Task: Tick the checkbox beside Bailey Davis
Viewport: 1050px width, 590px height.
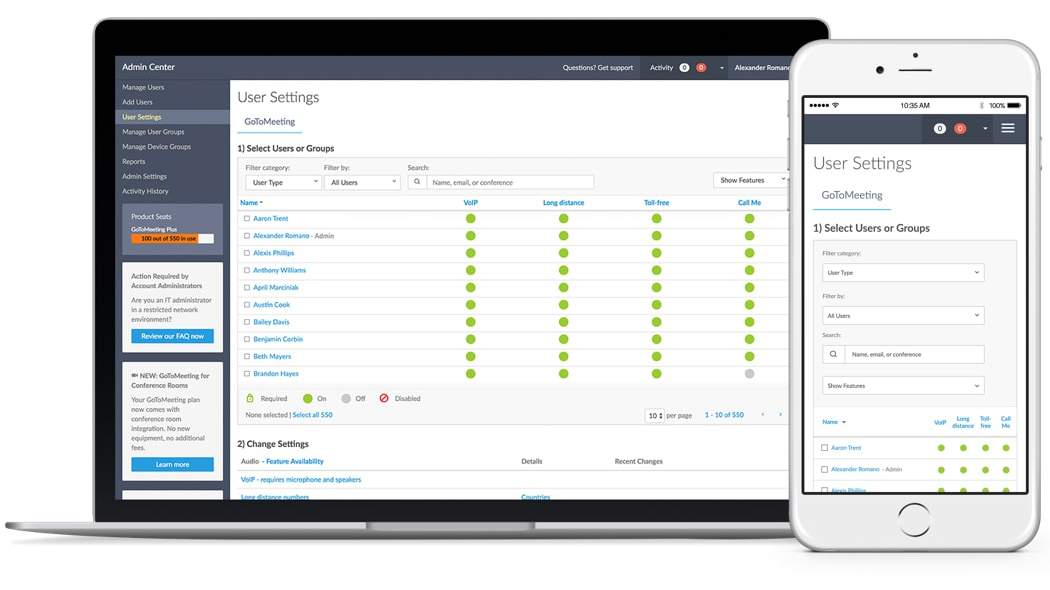Action: [247, 322]
